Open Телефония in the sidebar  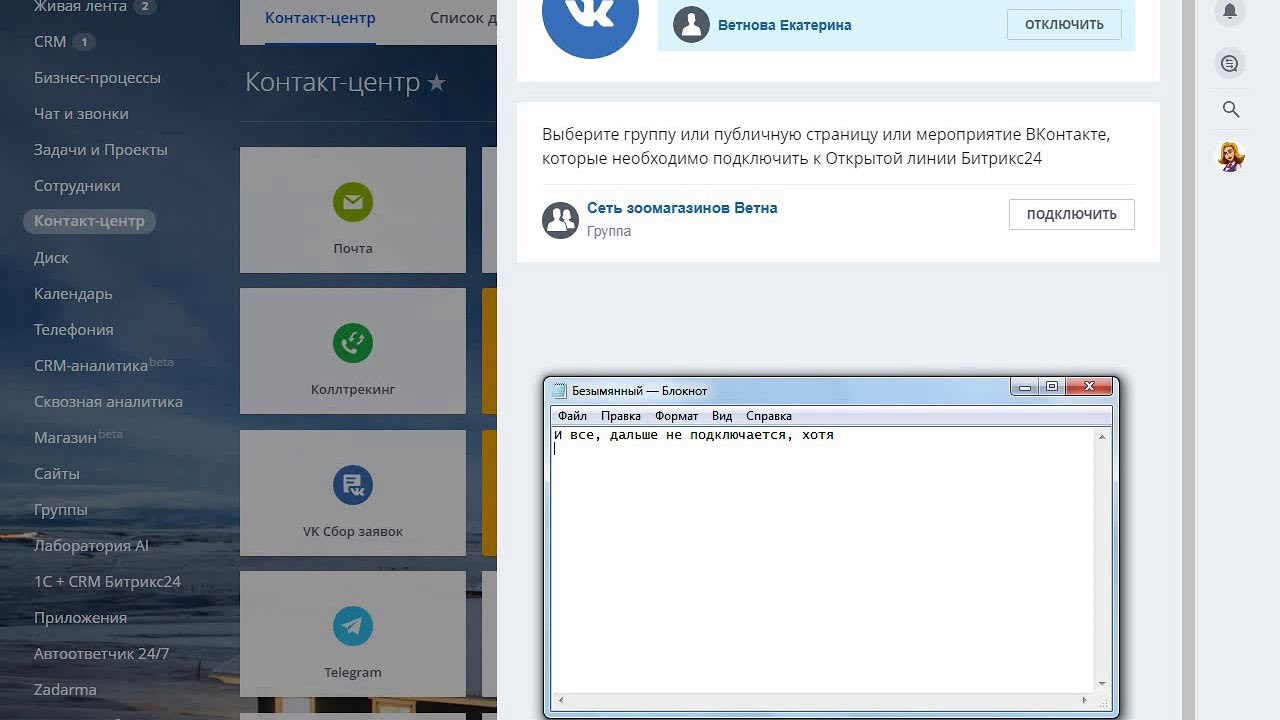coord(74,330)
